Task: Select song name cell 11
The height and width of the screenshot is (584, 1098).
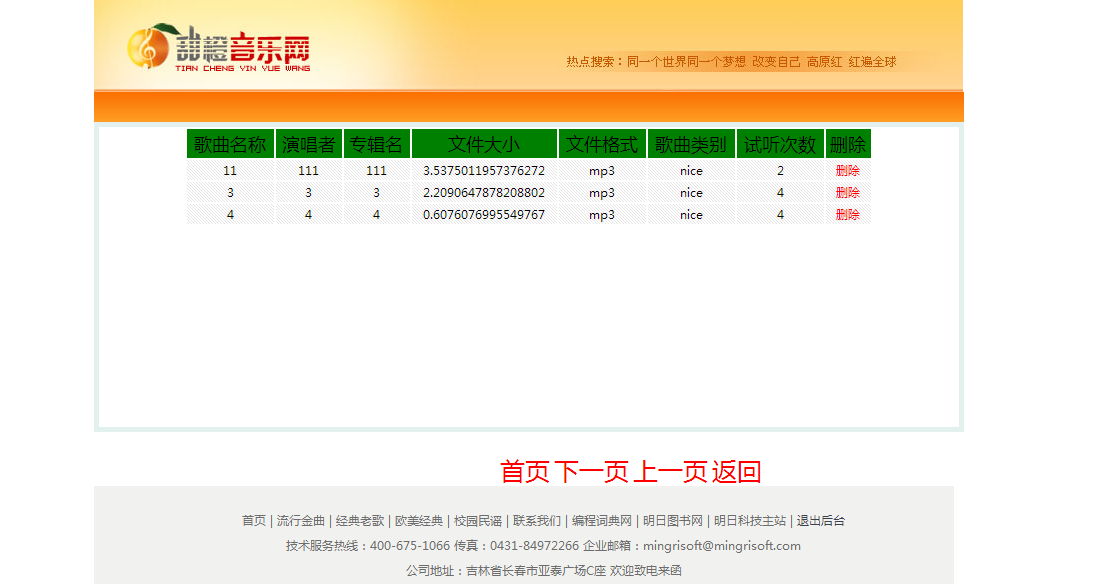Action: pos(230,170)
